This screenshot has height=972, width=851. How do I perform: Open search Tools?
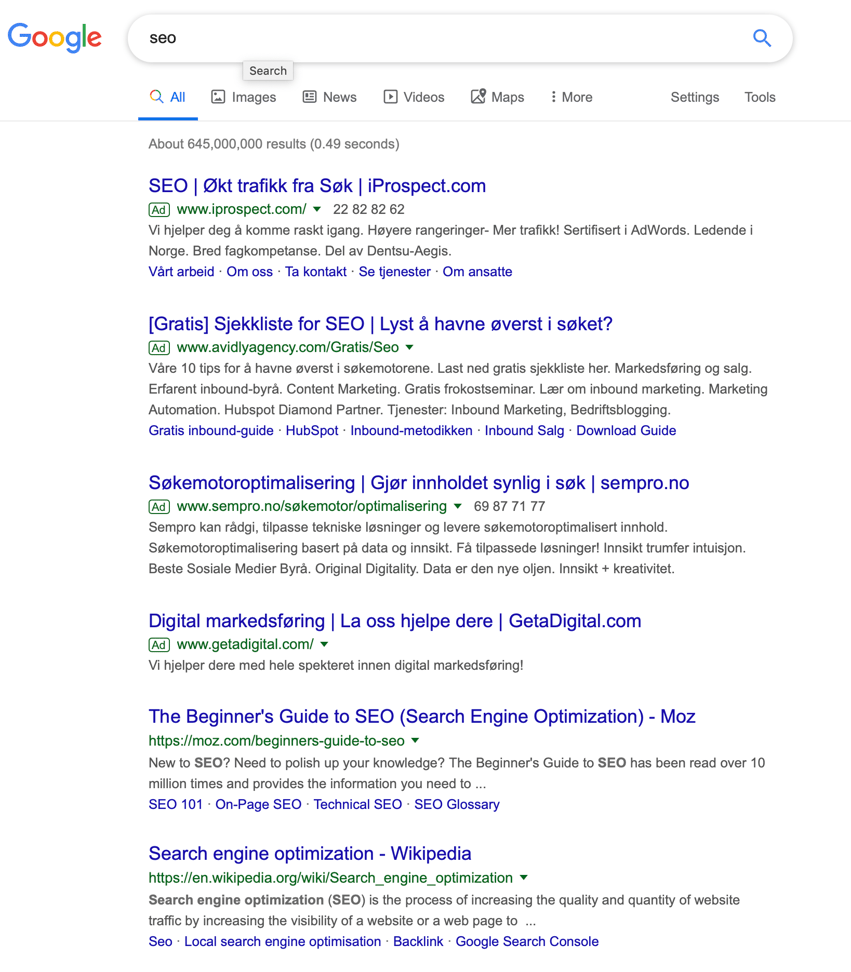click(x=760, y=97)
